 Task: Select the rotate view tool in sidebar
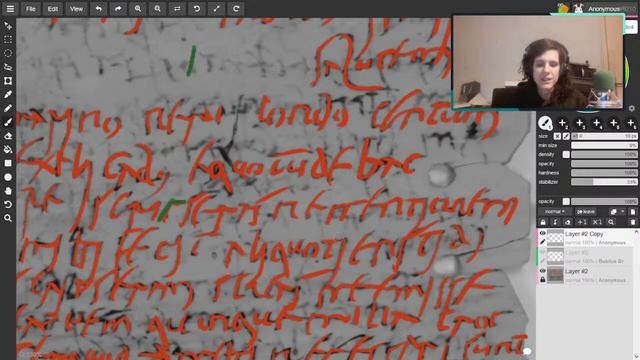[8, 204]
